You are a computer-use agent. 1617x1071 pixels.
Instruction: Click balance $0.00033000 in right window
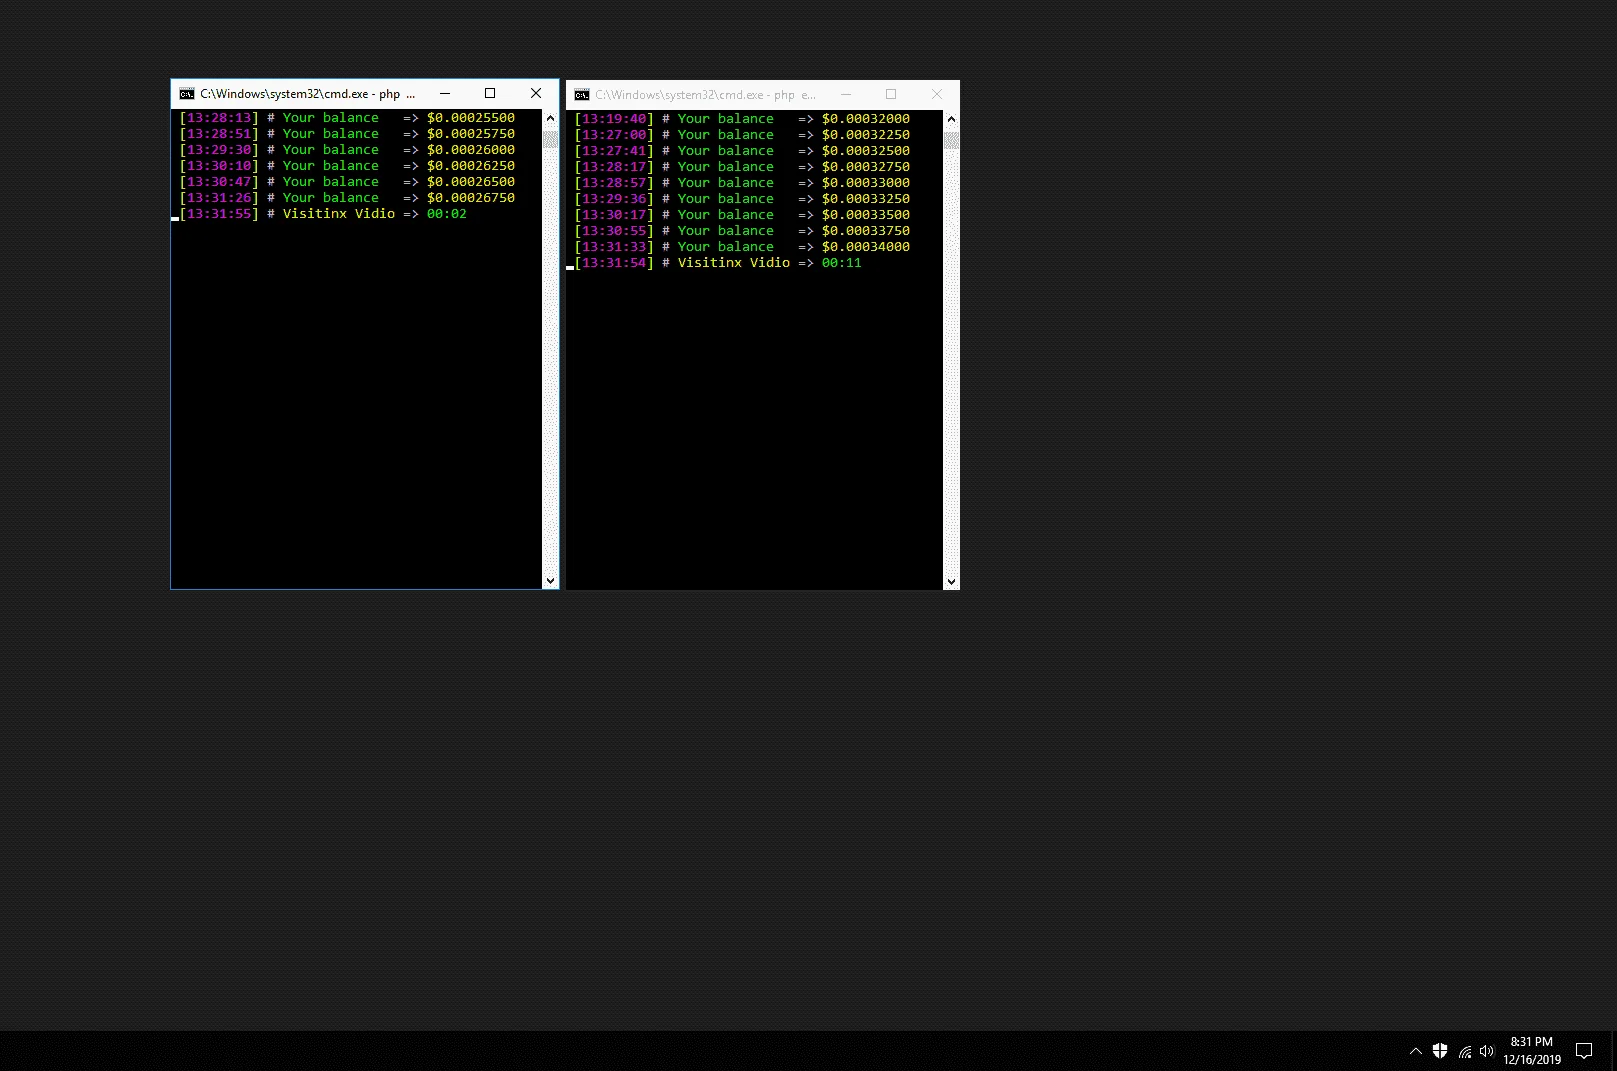pyautogui.click(x=866, y=183)
